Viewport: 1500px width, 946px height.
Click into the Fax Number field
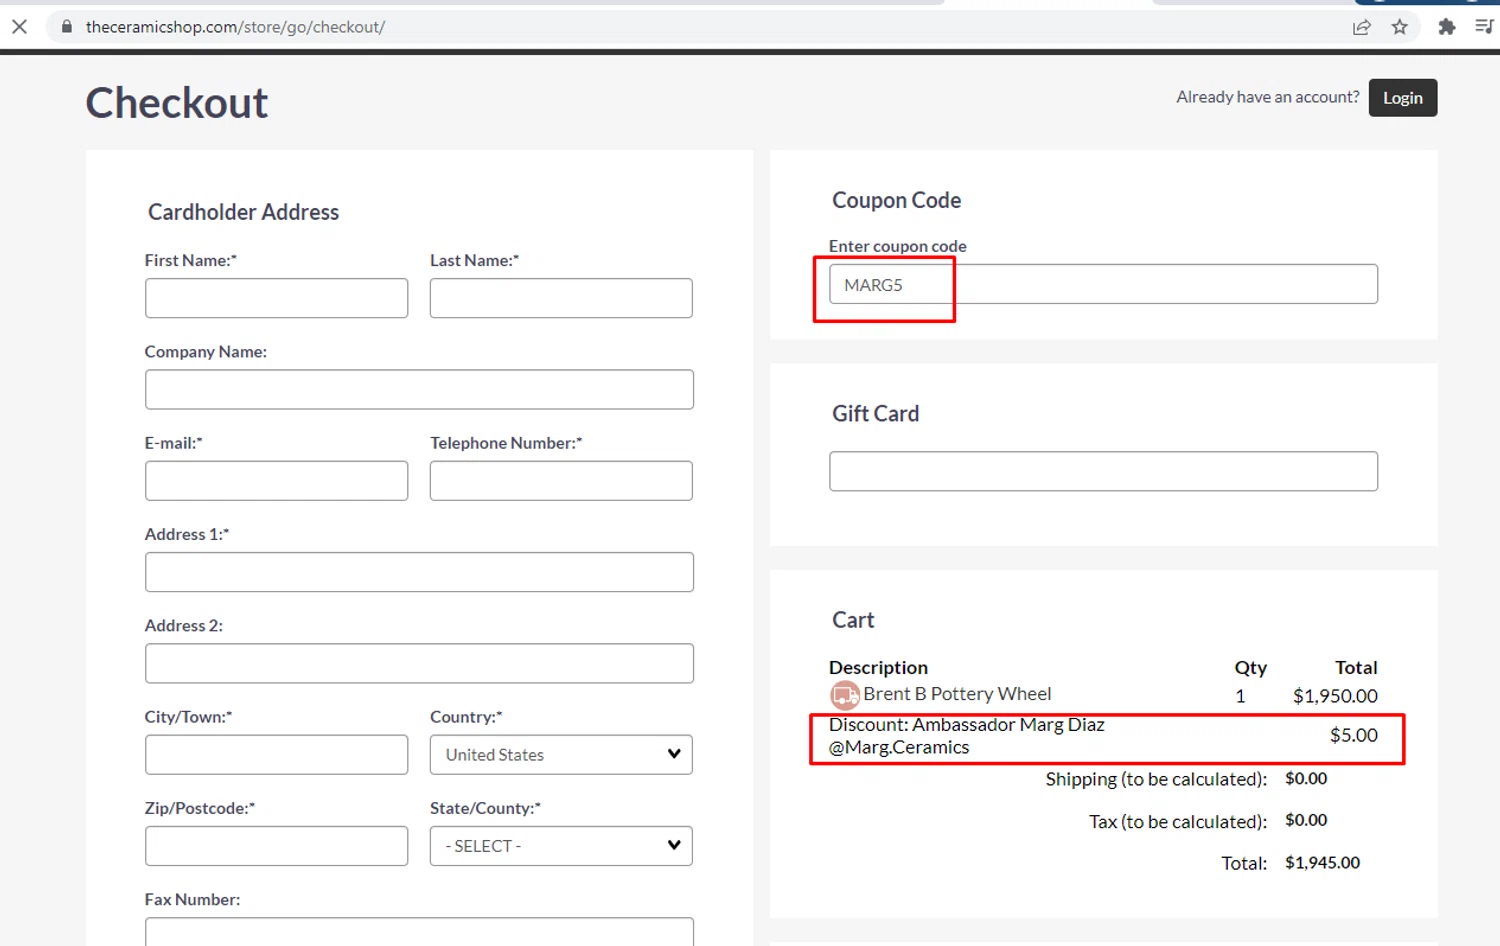coord(419,932)
